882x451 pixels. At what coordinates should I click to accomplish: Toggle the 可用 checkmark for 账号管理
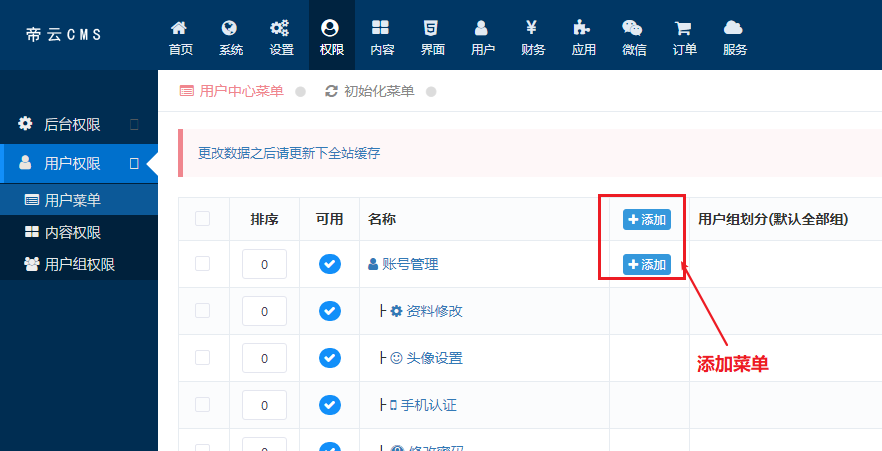click(330, 264)
